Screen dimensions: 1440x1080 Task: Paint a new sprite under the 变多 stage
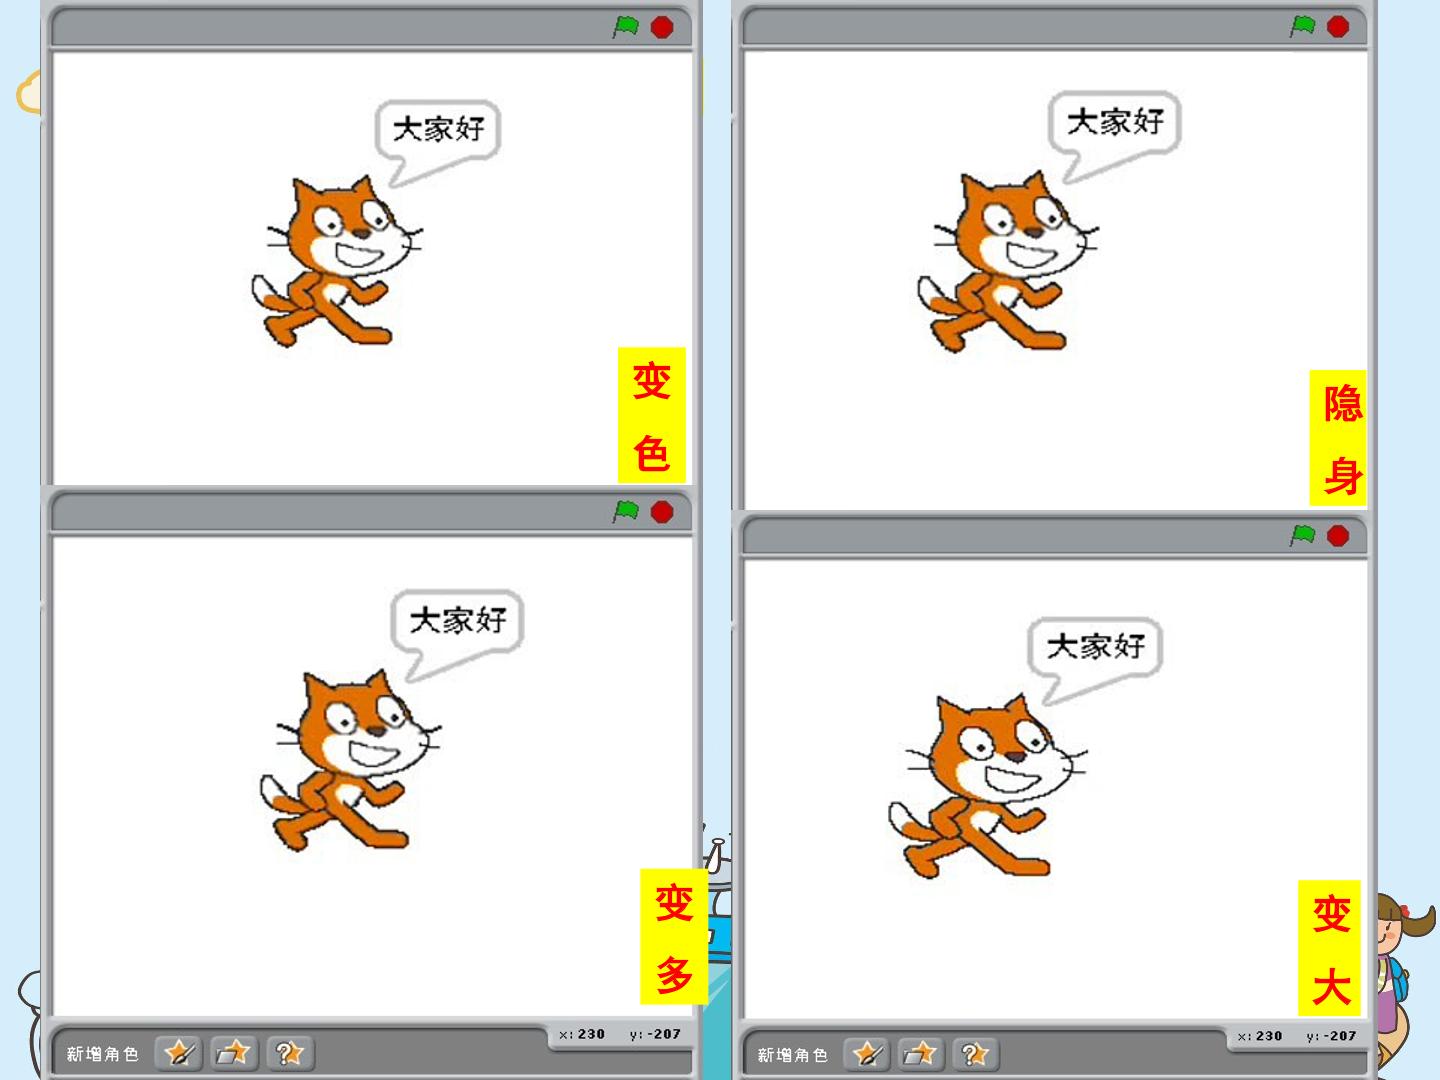pyautogui.click(x=180, y=1052)
